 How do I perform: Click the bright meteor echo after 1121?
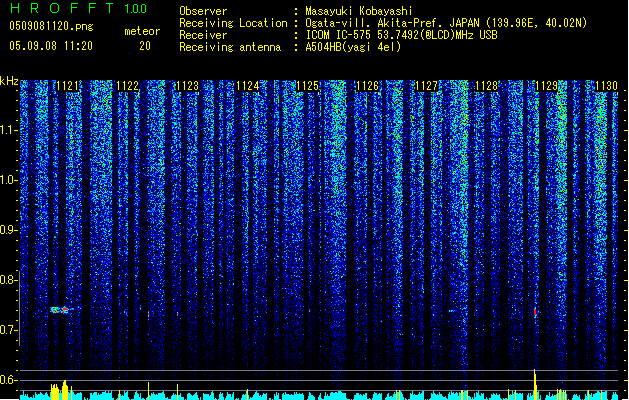click(62, 310)
